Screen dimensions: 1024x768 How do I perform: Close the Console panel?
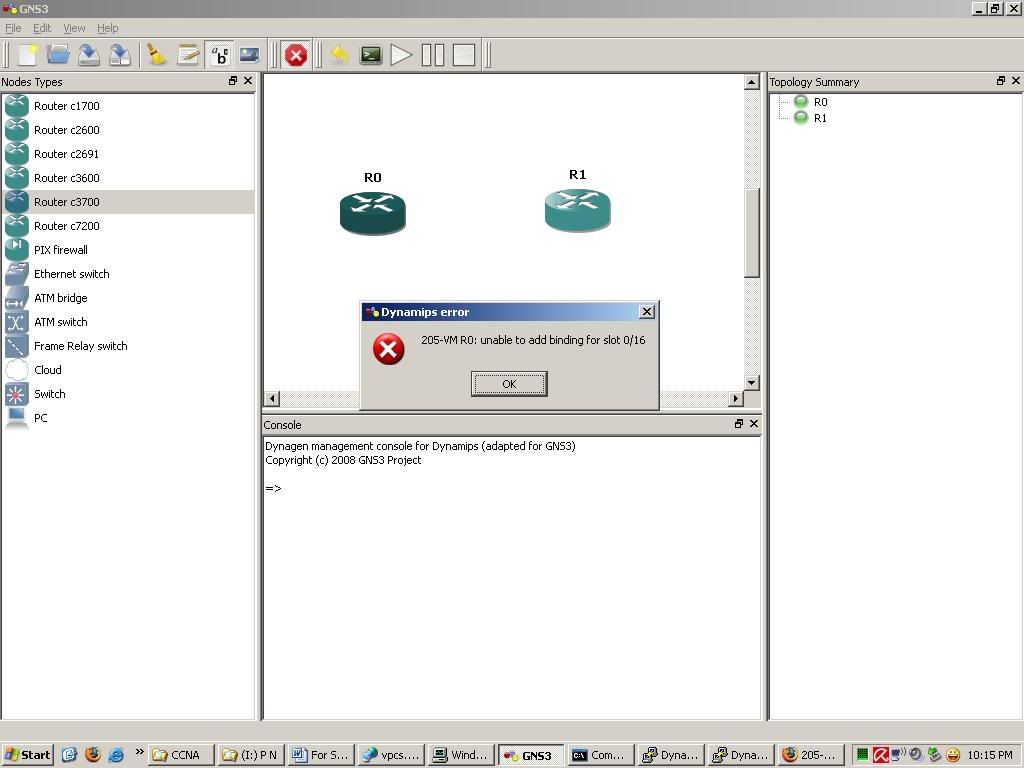[754, 424]
